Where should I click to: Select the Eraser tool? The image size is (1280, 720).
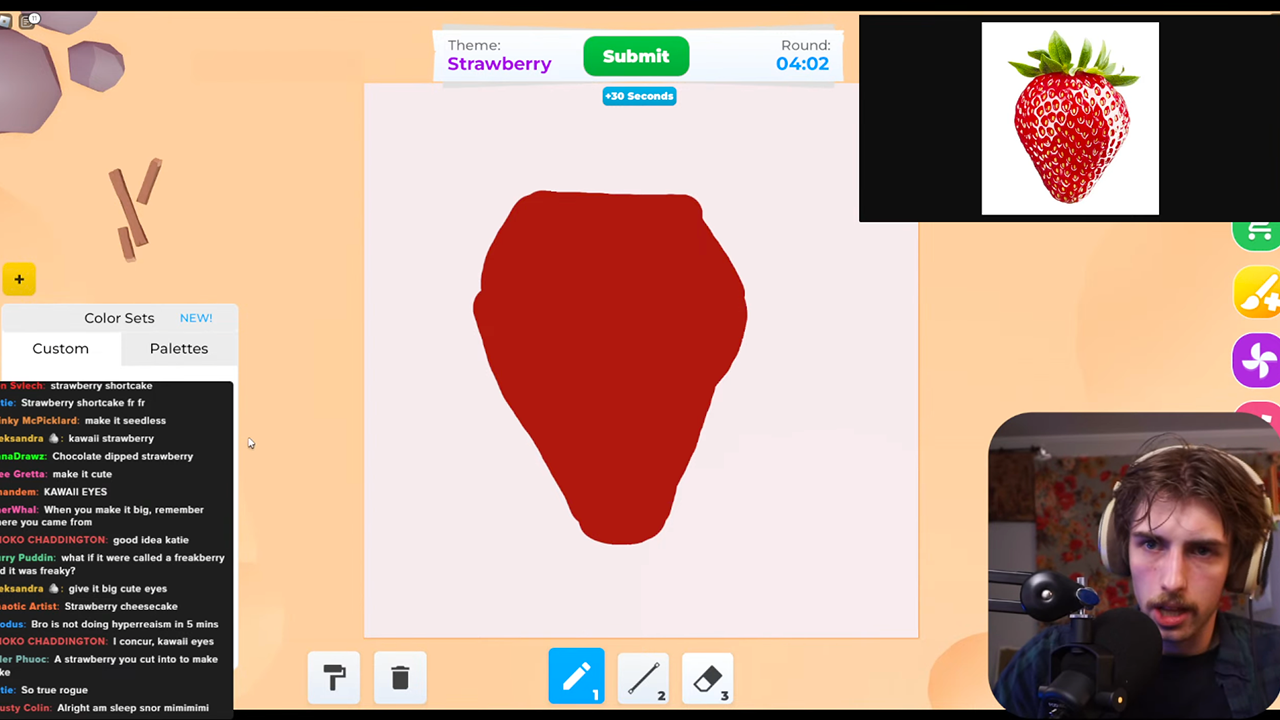tap(707, 678)
